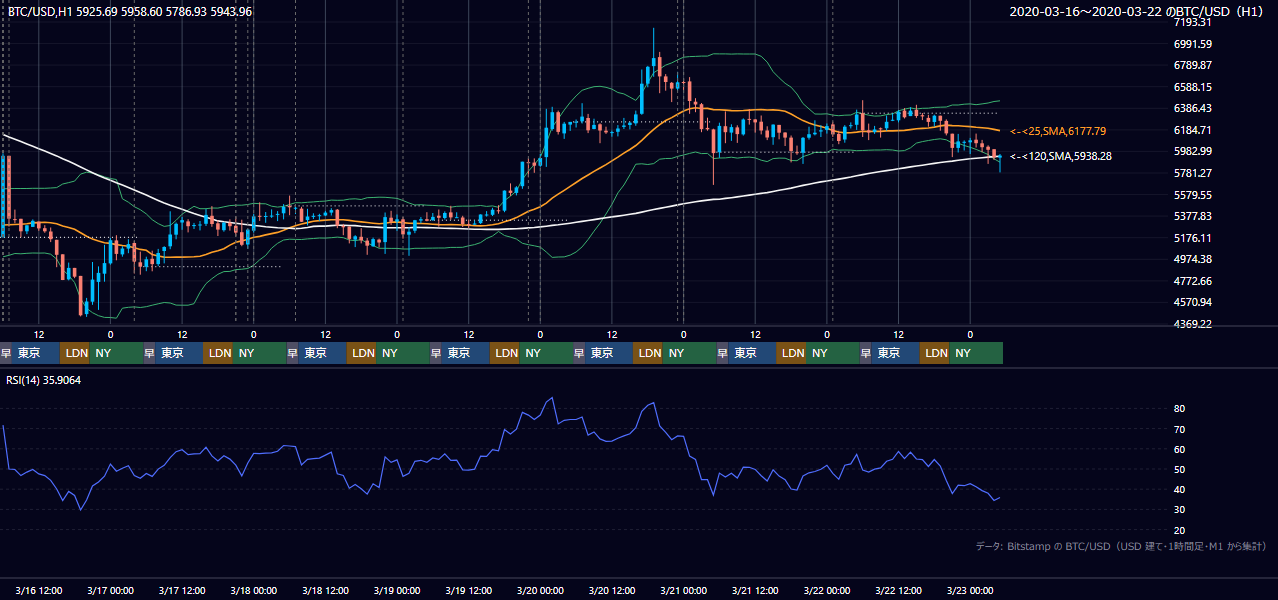Pick the 3/19 12:00 date label

pos(469,590)
